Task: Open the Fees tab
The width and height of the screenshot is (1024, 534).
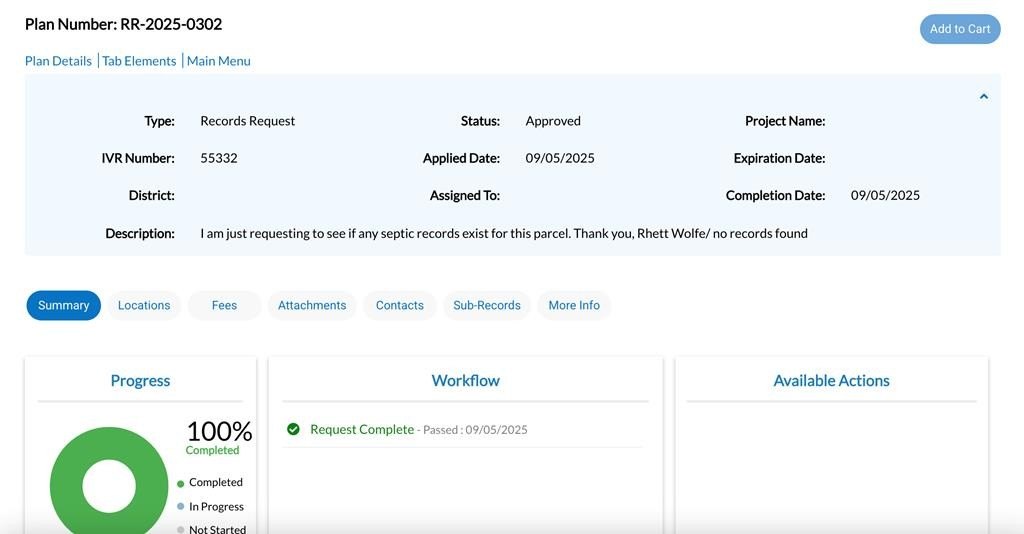Action: pyautogui.click(x=224, y=305)
